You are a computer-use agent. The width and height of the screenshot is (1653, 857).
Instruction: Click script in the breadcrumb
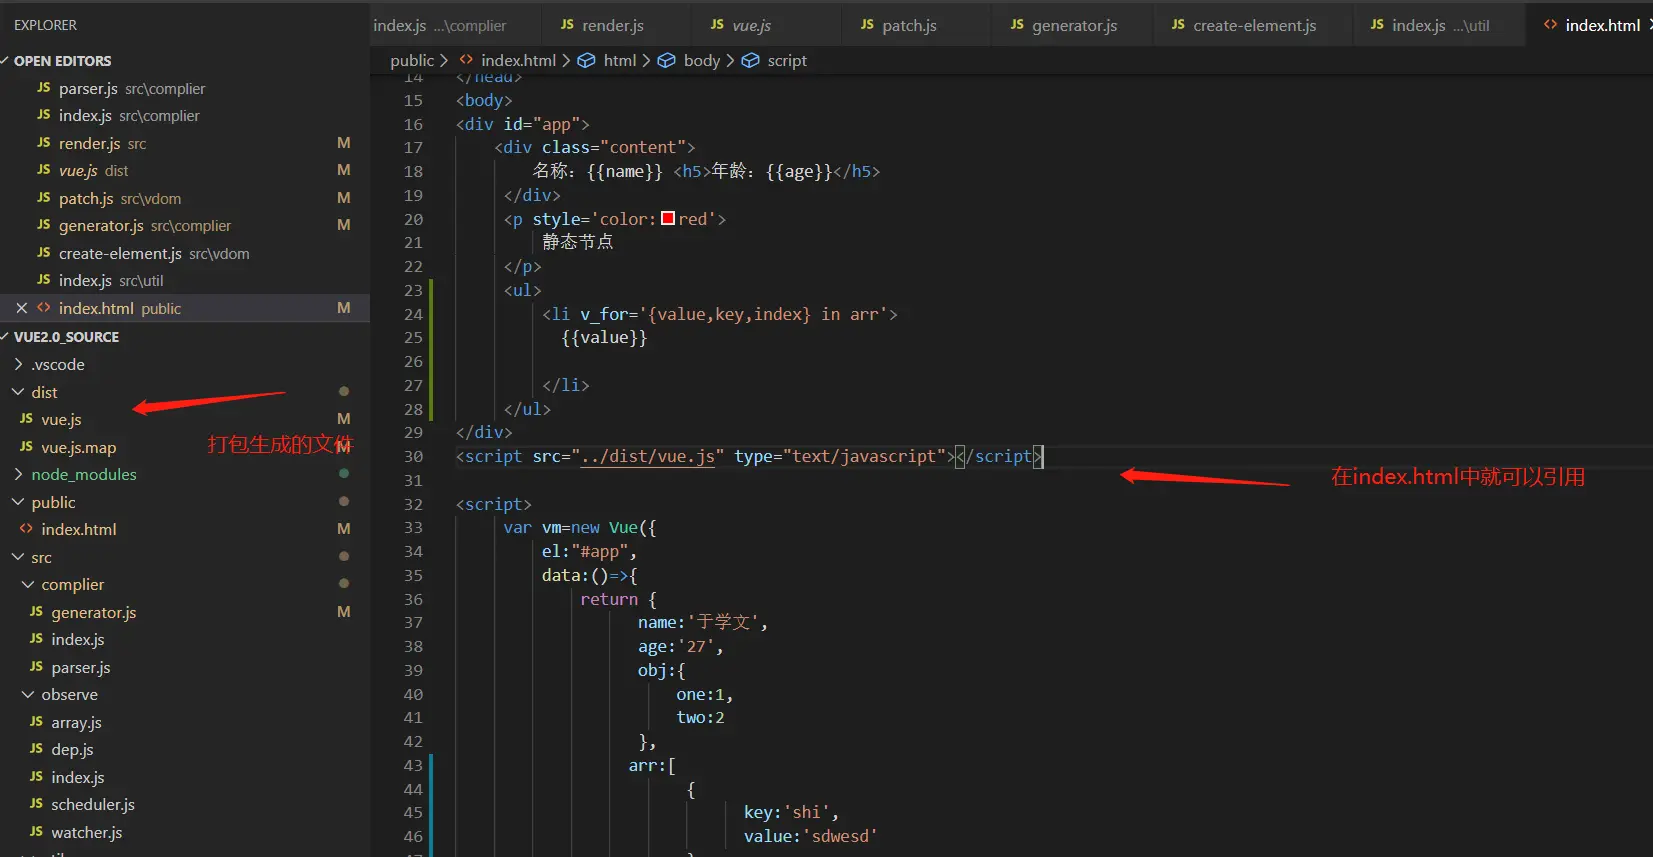787,60
